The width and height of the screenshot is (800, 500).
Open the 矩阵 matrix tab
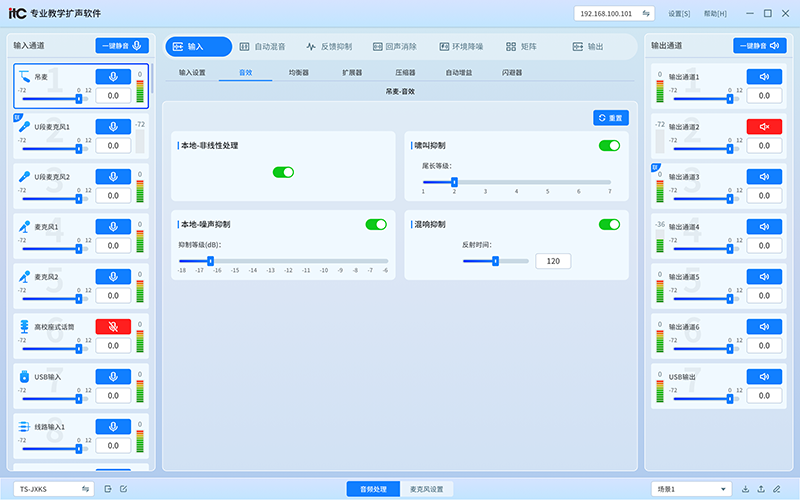point(521,46)
